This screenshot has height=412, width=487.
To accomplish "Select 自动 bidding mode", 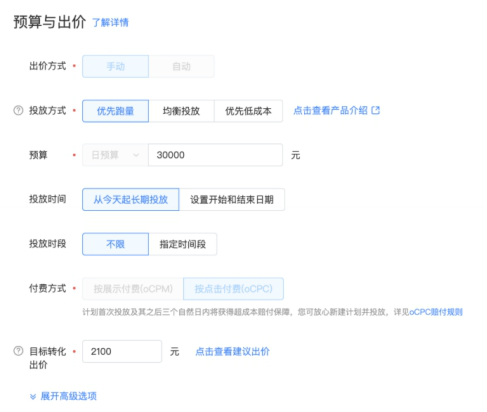I will coord(181,66).
